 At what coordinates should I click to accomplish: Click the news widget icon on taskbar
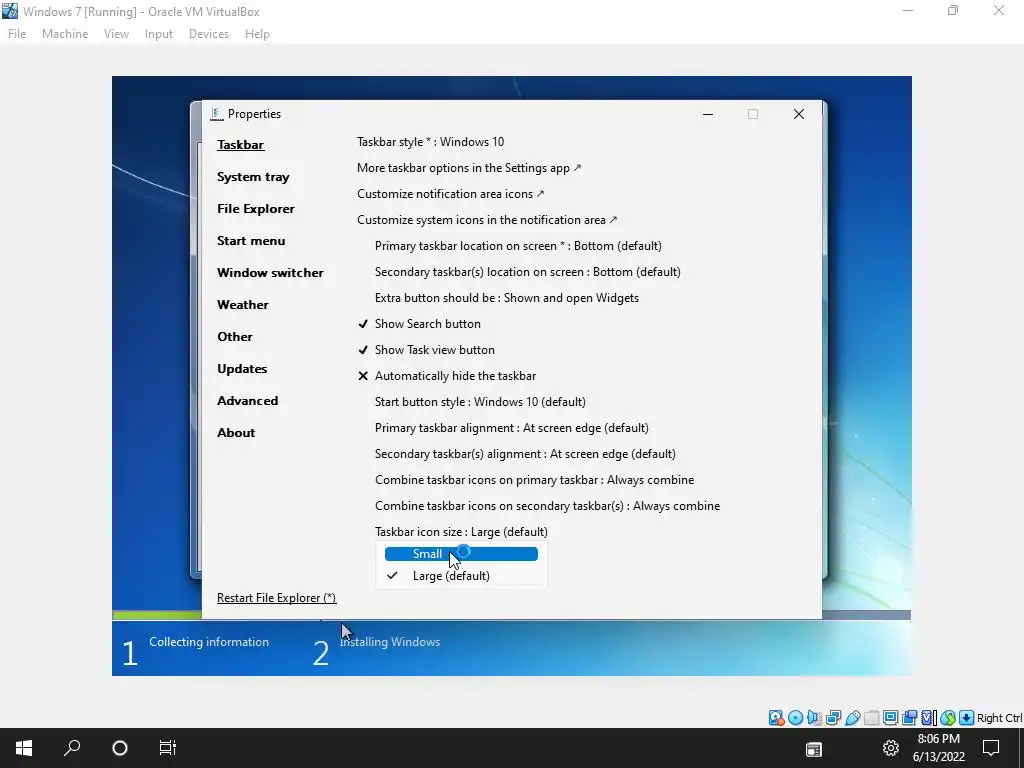click(x=814, y=749)
